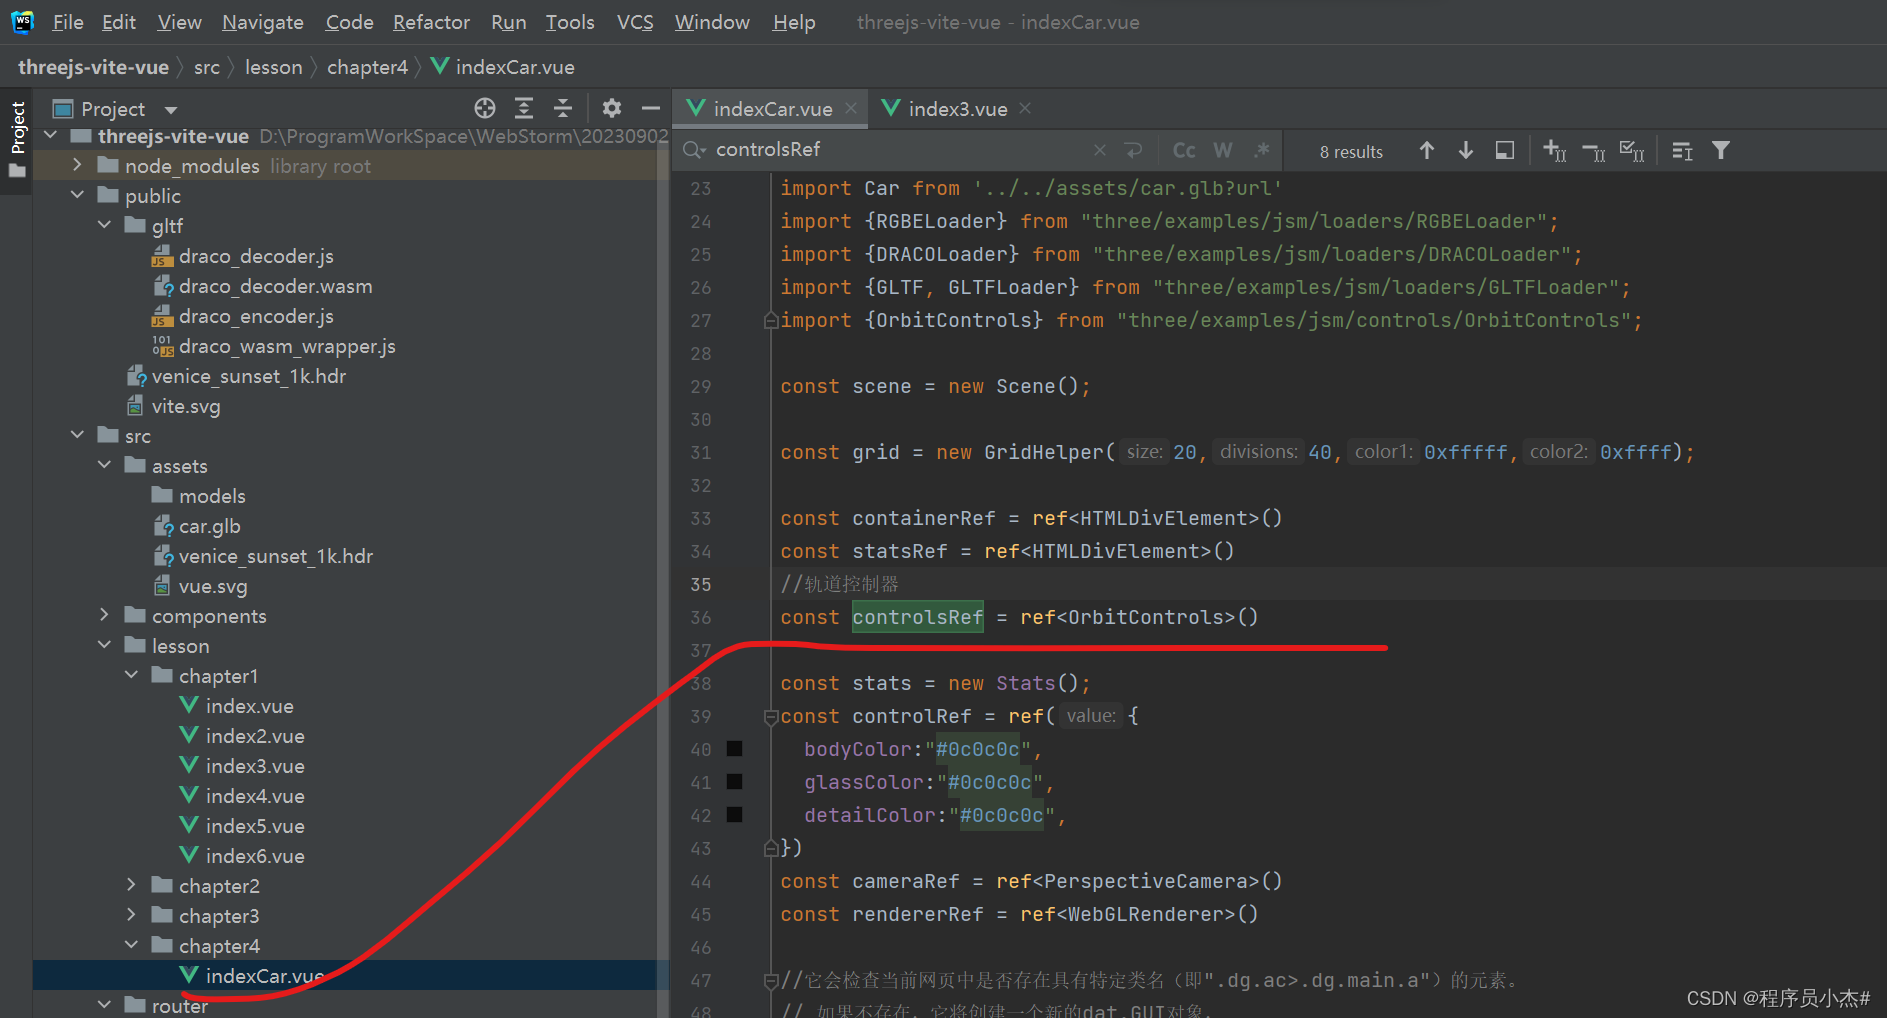
Task: Click the lesson breadcrumb
Action: click(273, 67)
